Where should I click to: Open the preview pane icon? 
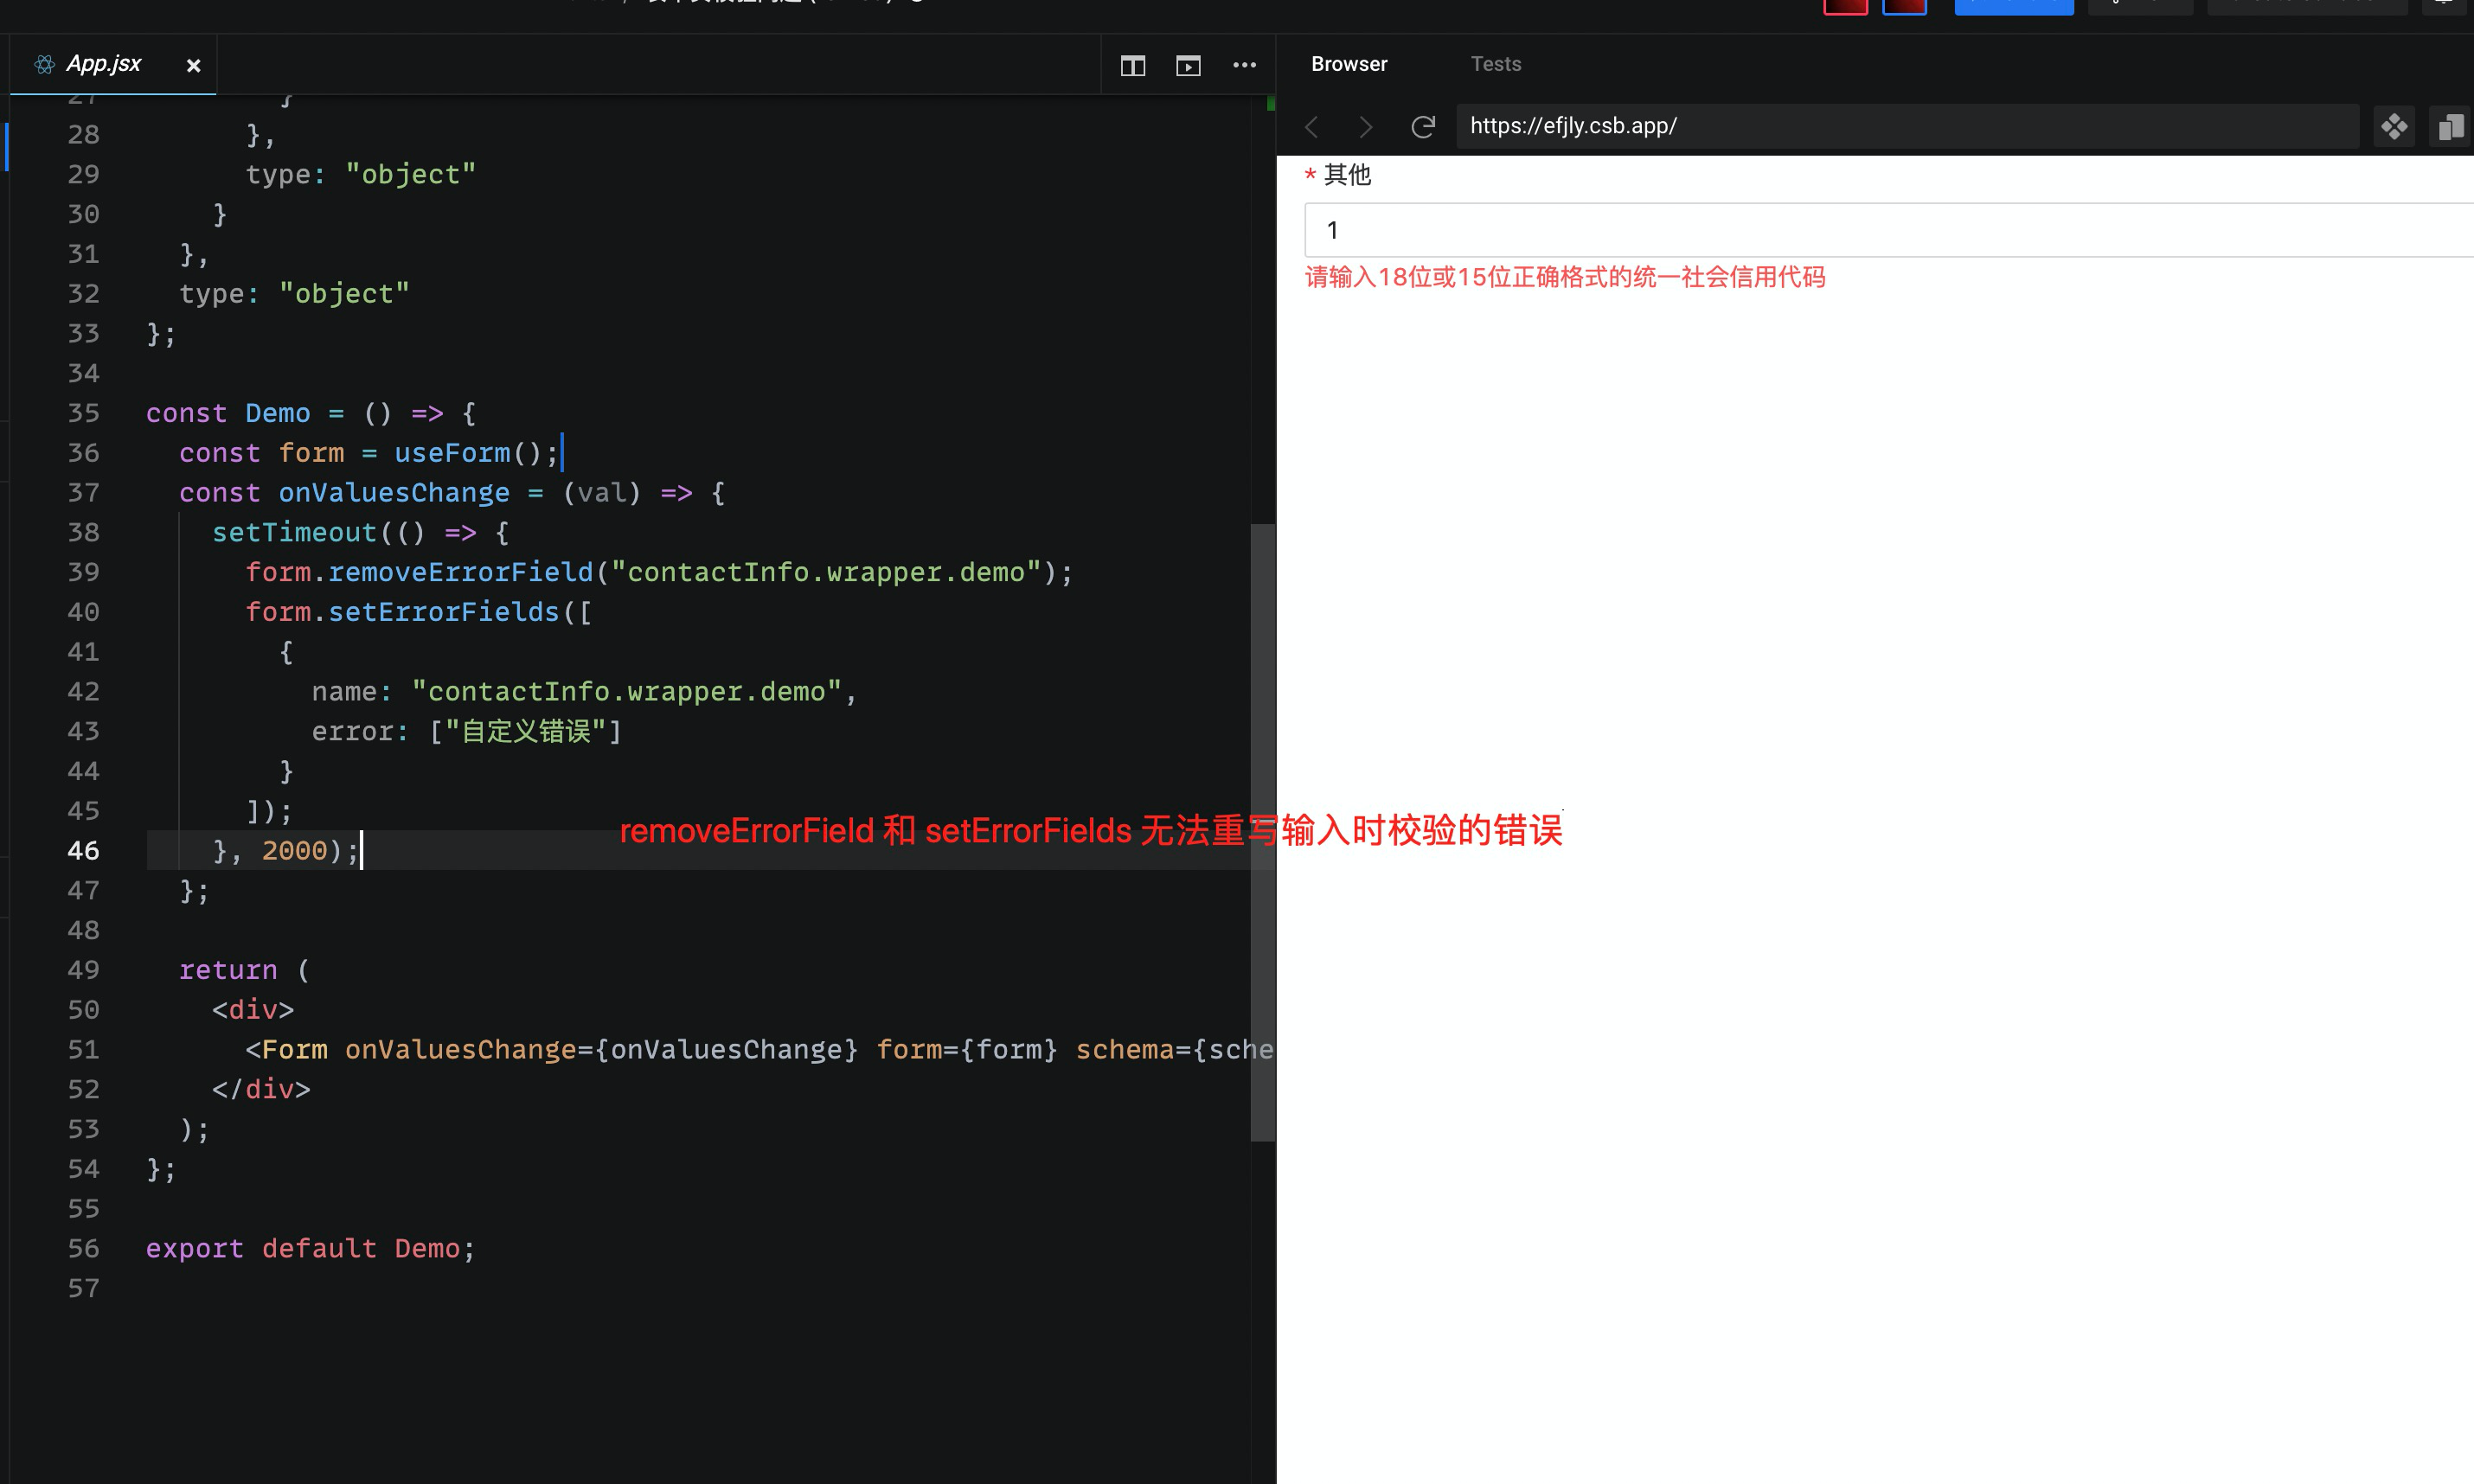pos(1188,64)
